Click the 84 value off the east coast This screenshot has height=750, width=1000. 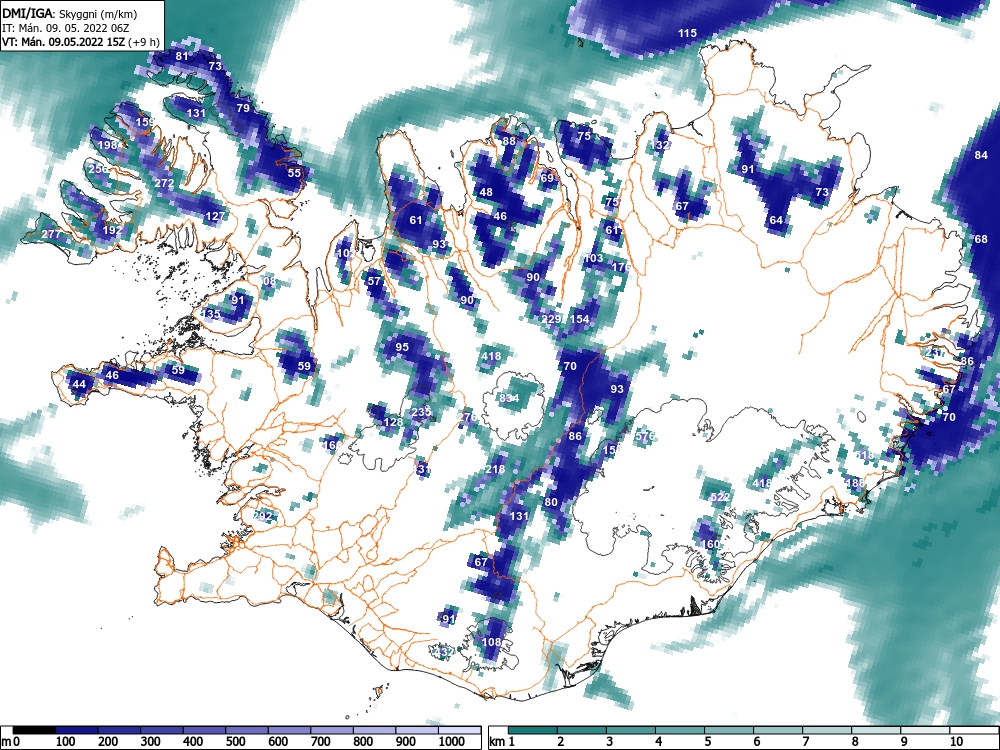[x=981, y=155]
